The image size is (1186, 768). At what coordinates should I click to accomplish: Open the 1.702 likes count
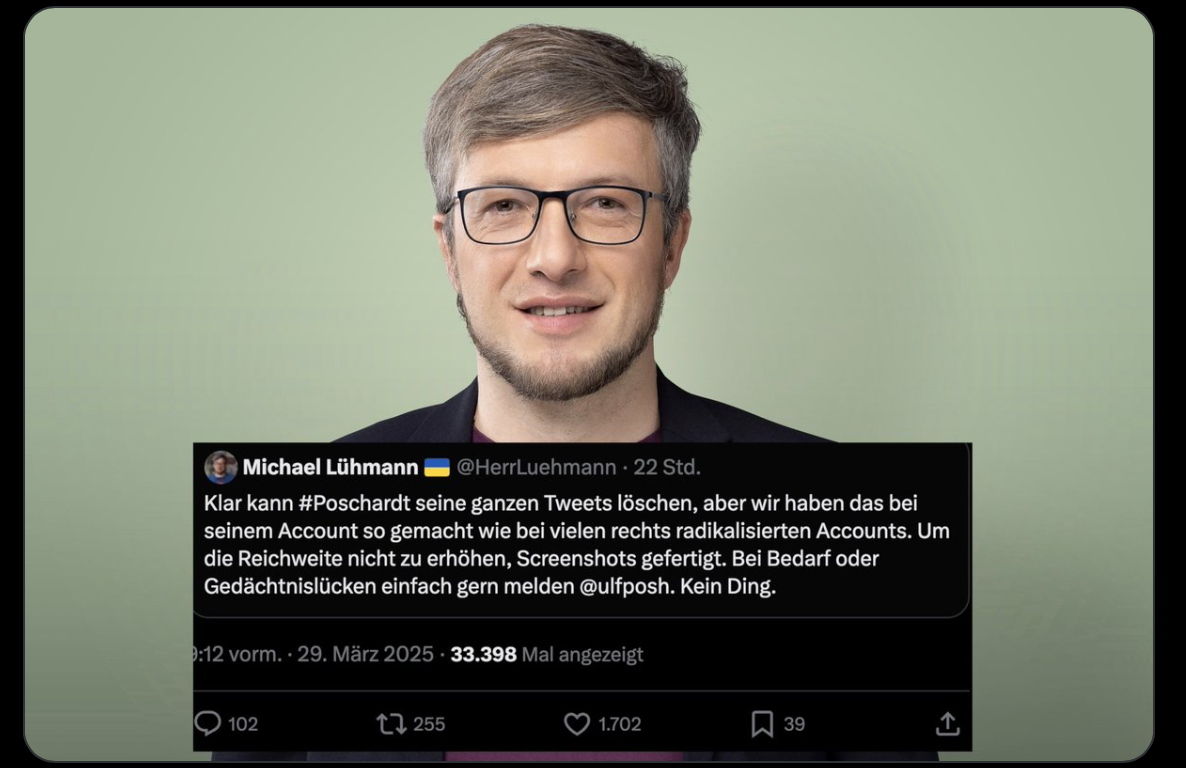pyautogui.click(x=619, y=724)
